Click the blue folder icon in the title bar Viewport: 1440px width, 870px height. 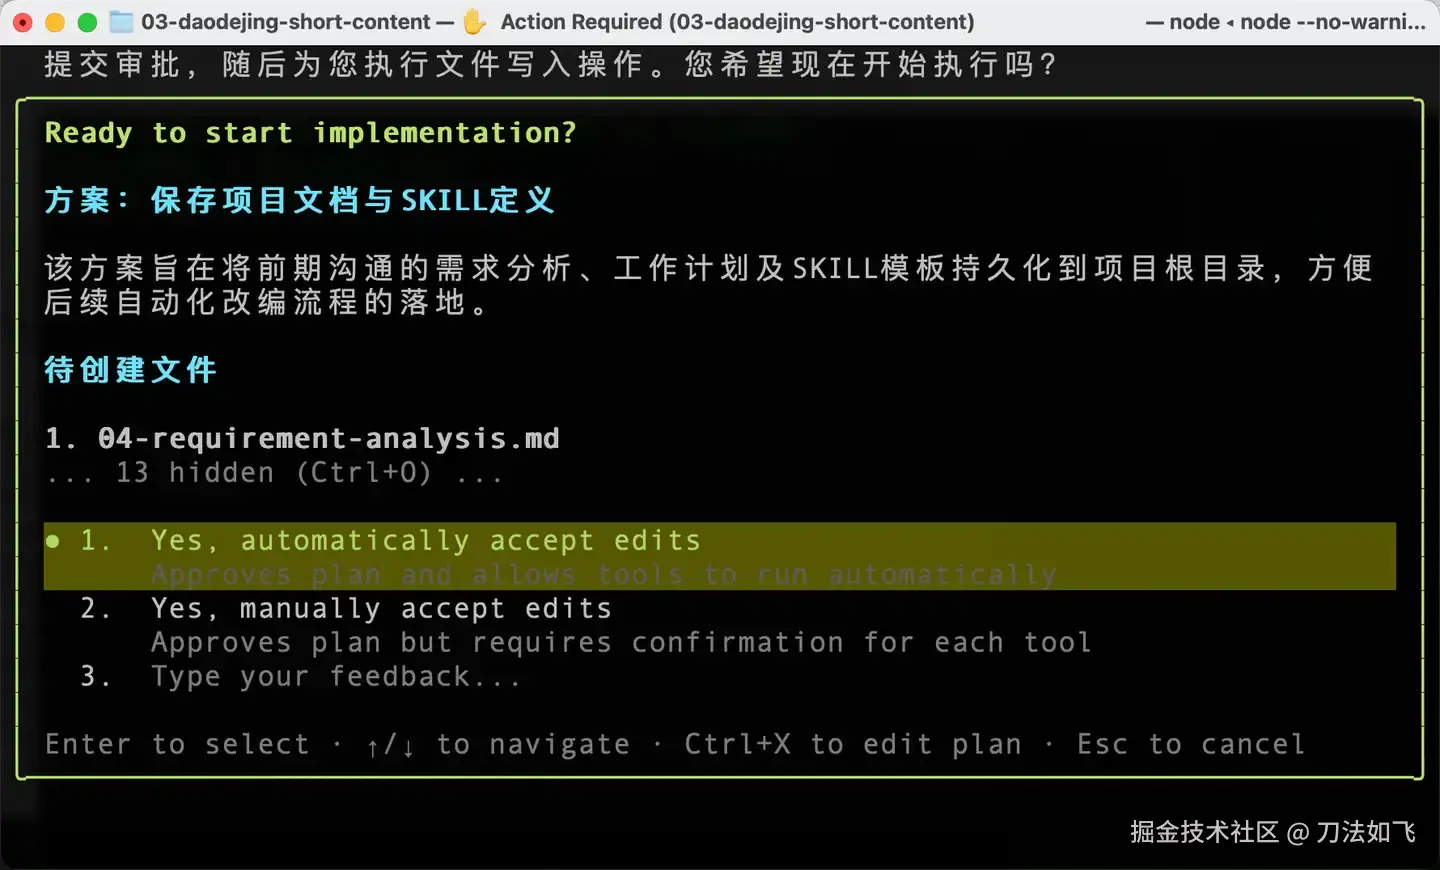[121, 21]
